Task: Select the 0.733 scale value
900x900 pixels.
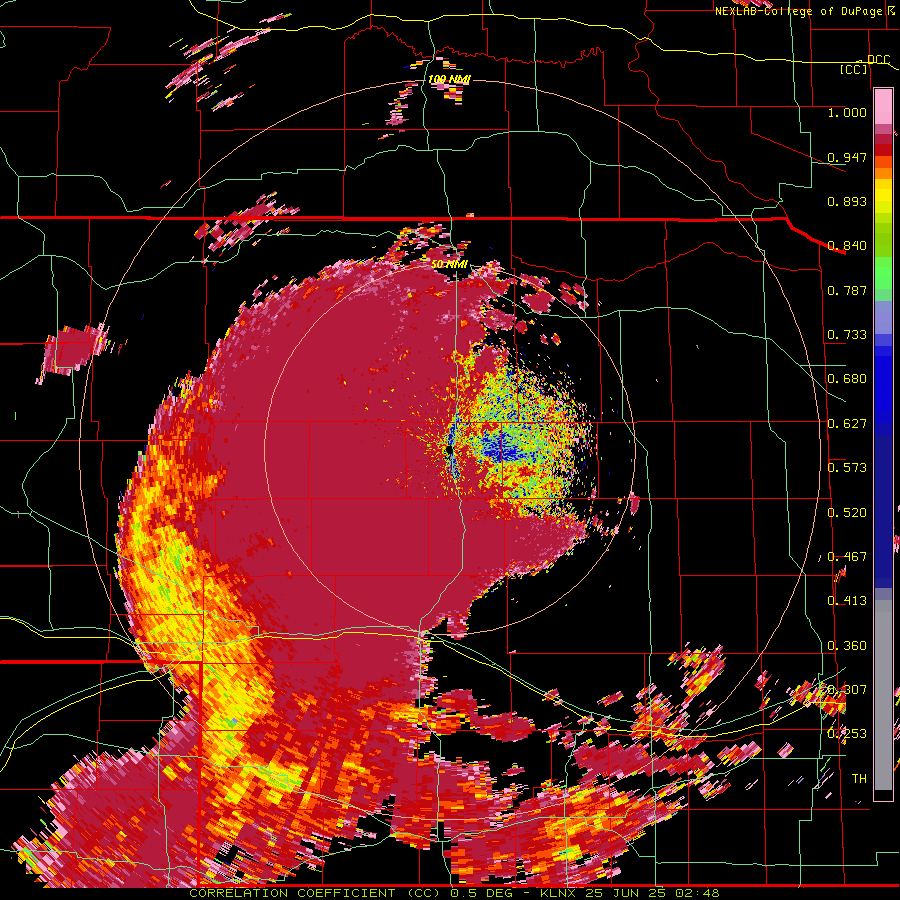Action: pos(847,335)
